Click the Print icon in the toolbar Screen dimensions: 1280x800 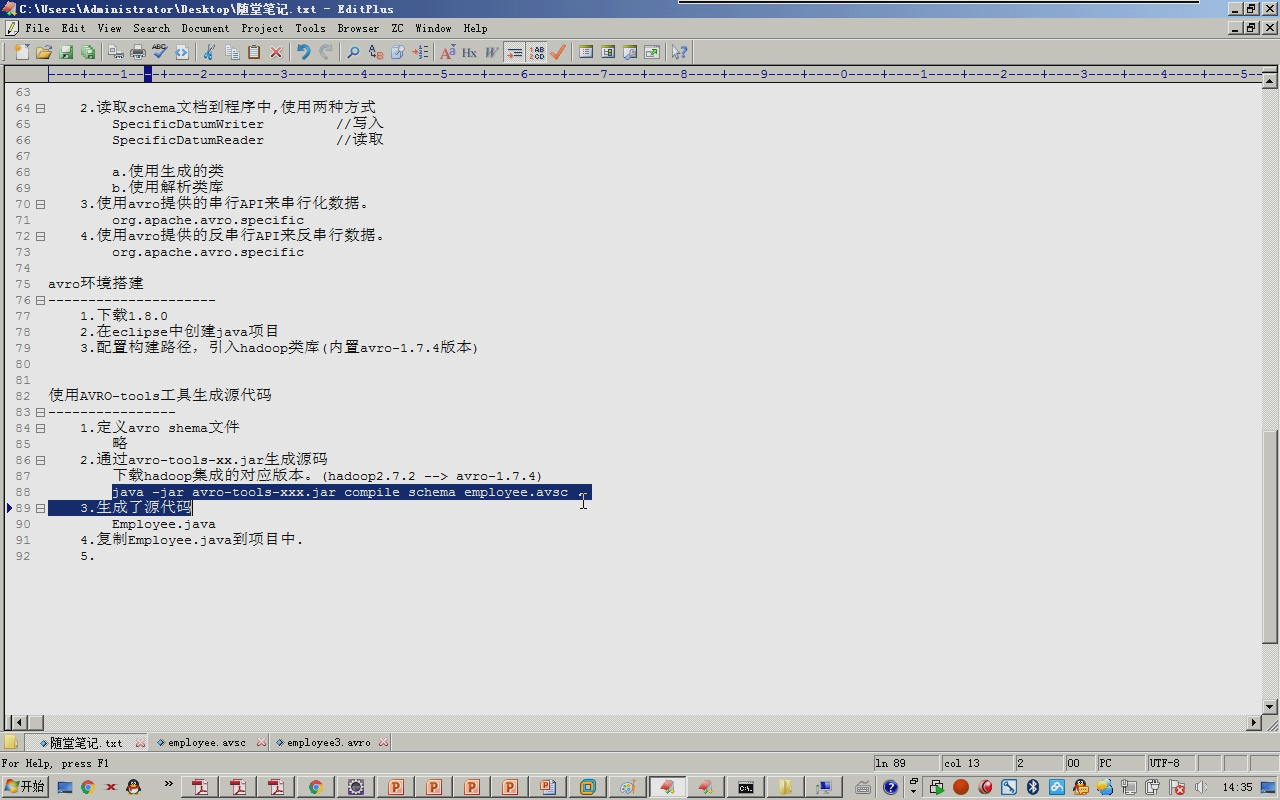[x=138, y=52]
